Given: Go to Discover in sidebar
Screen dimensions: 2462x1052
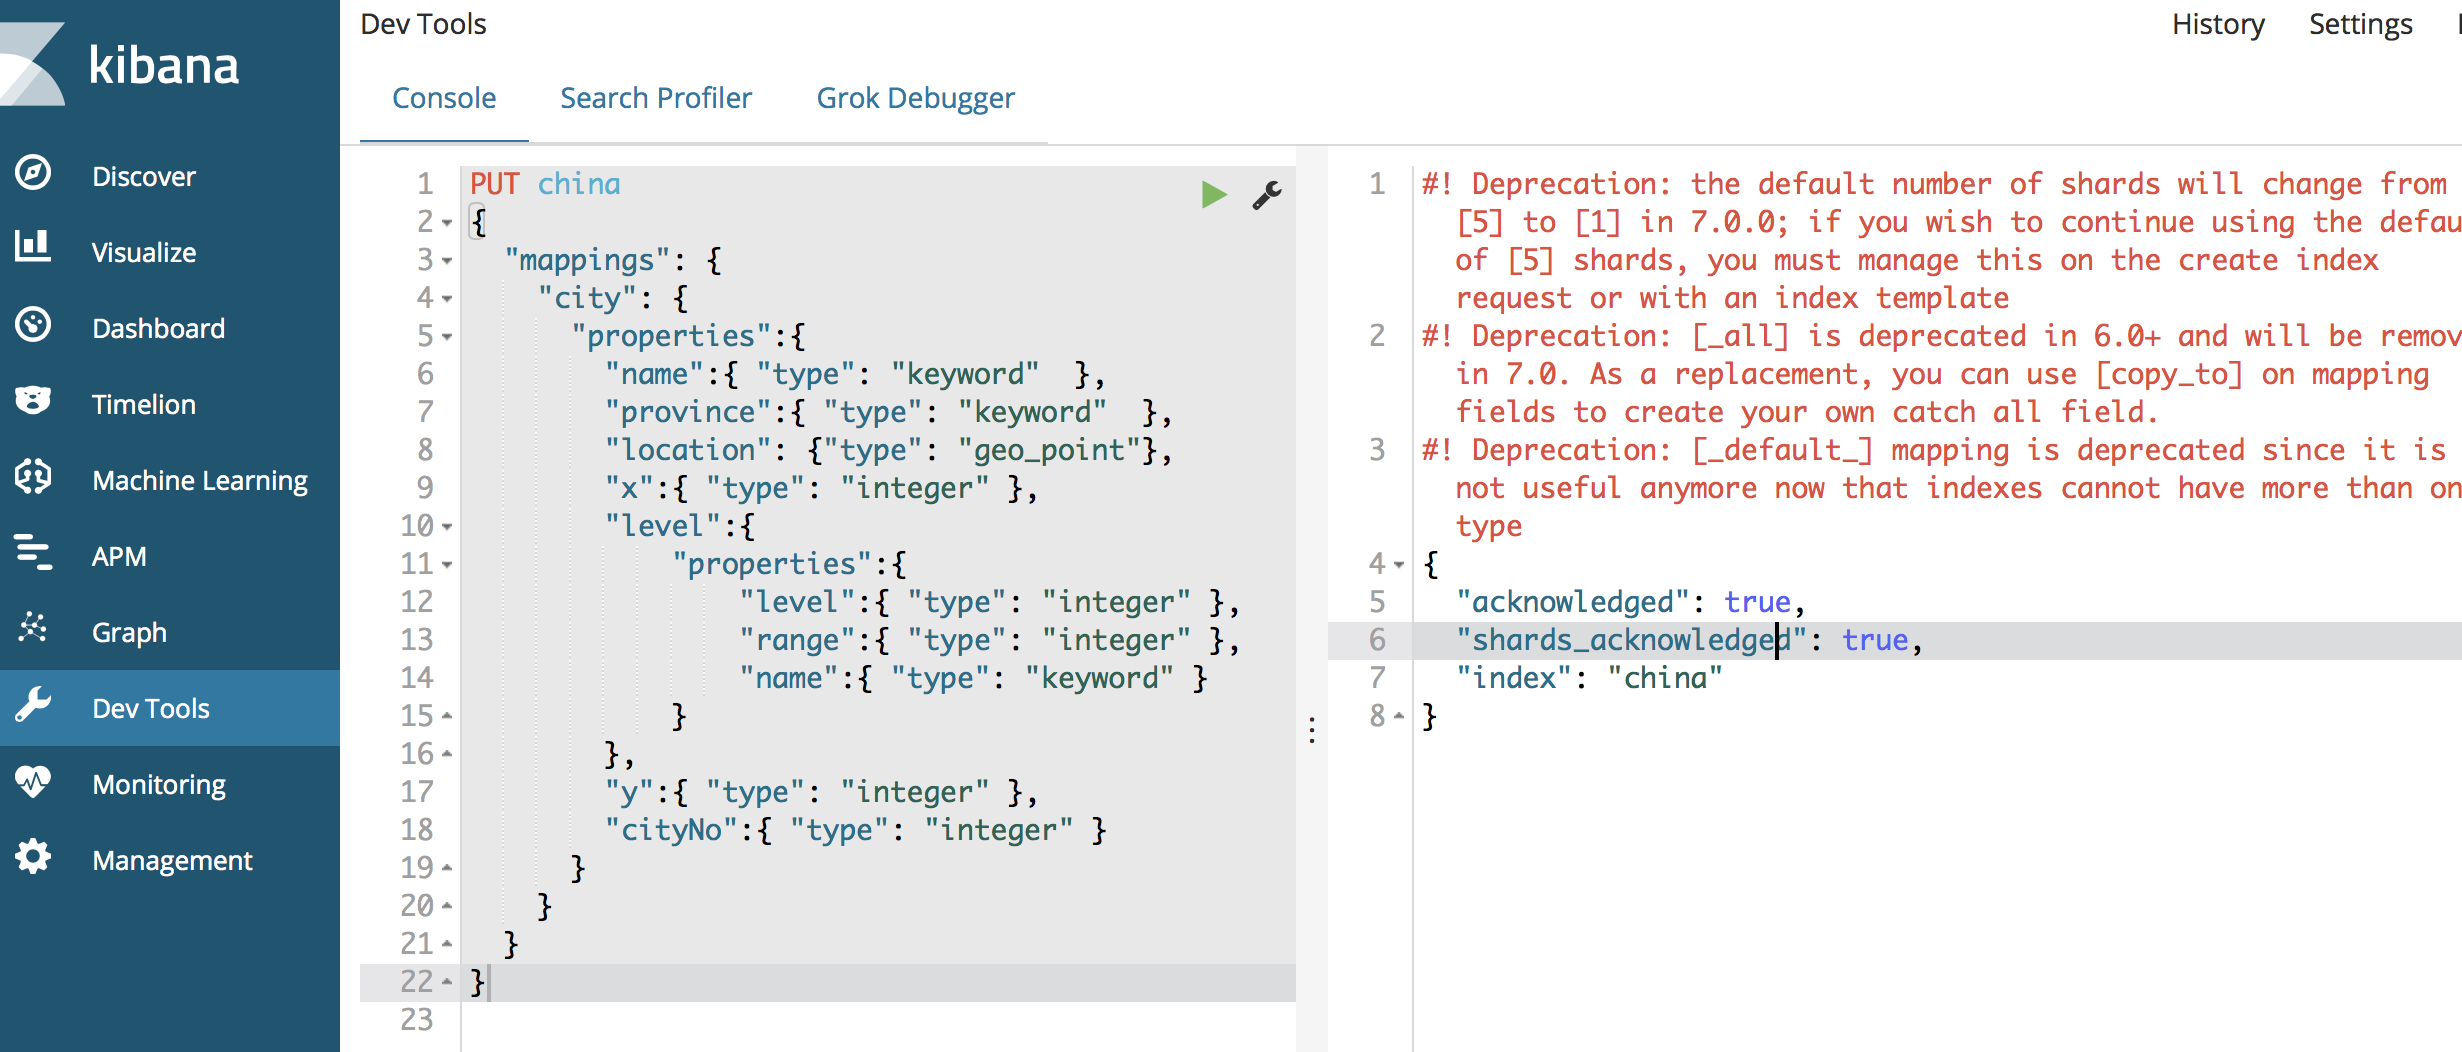Looking at the screenshot, I should 144,177.
